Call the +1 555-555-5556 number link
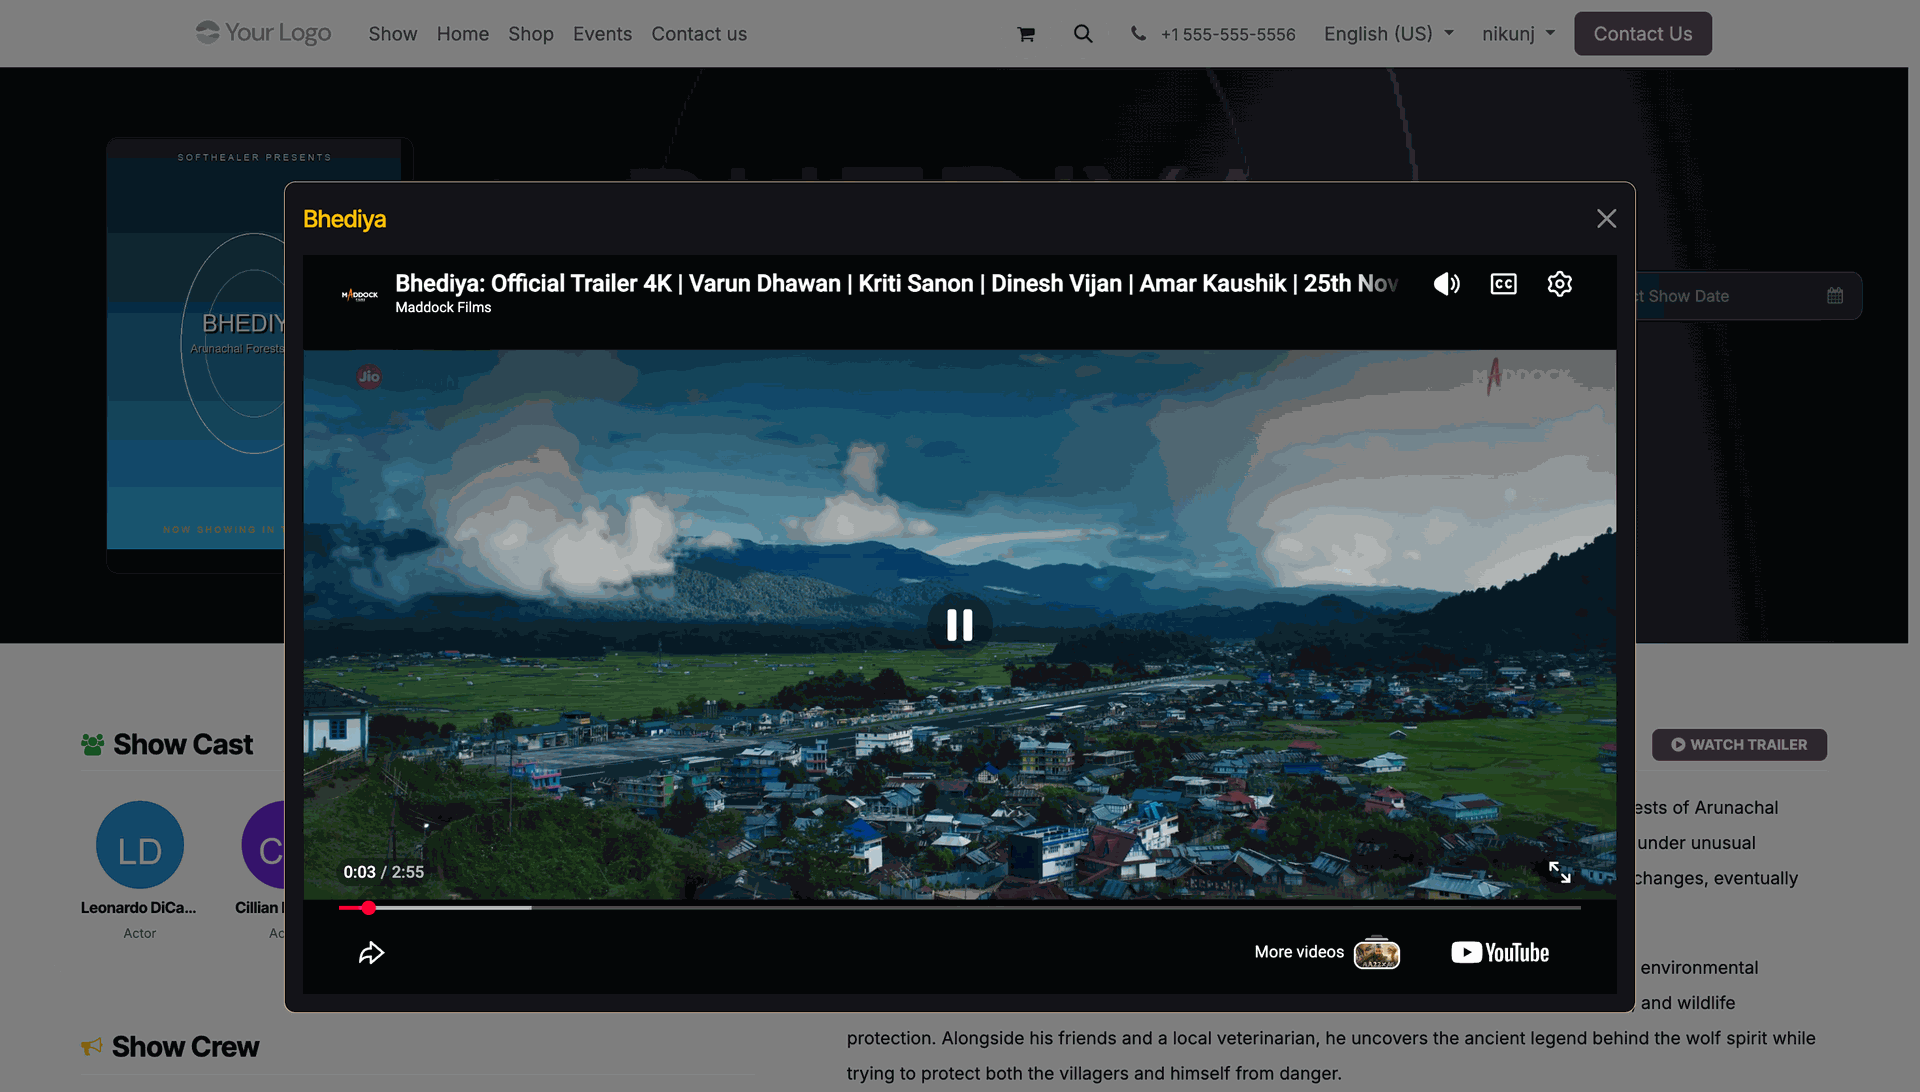The width and height of the screenshot is (1920, 1092). (x=1228, y=34)
